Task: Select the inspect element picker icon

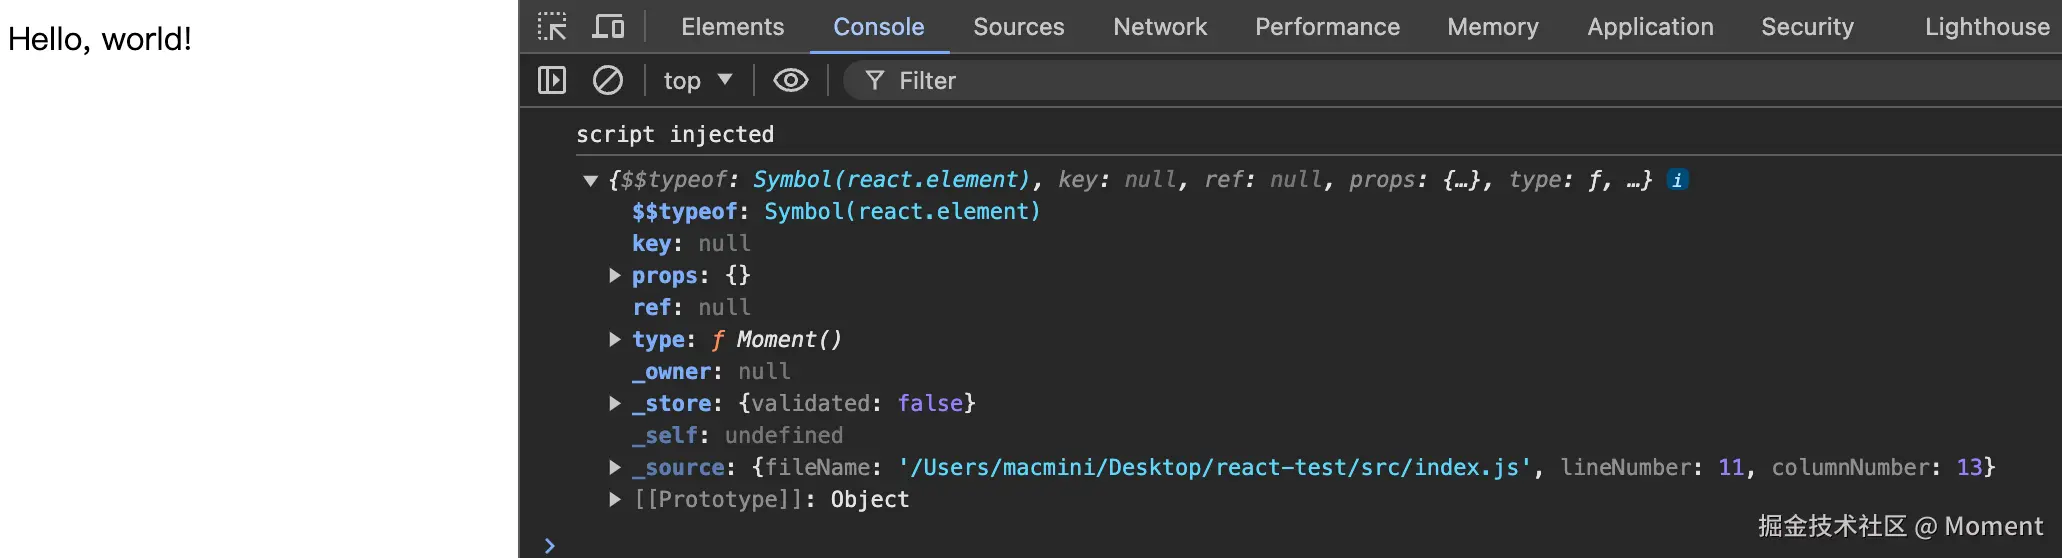Action: pyautogui.click(x=552, y=27)
